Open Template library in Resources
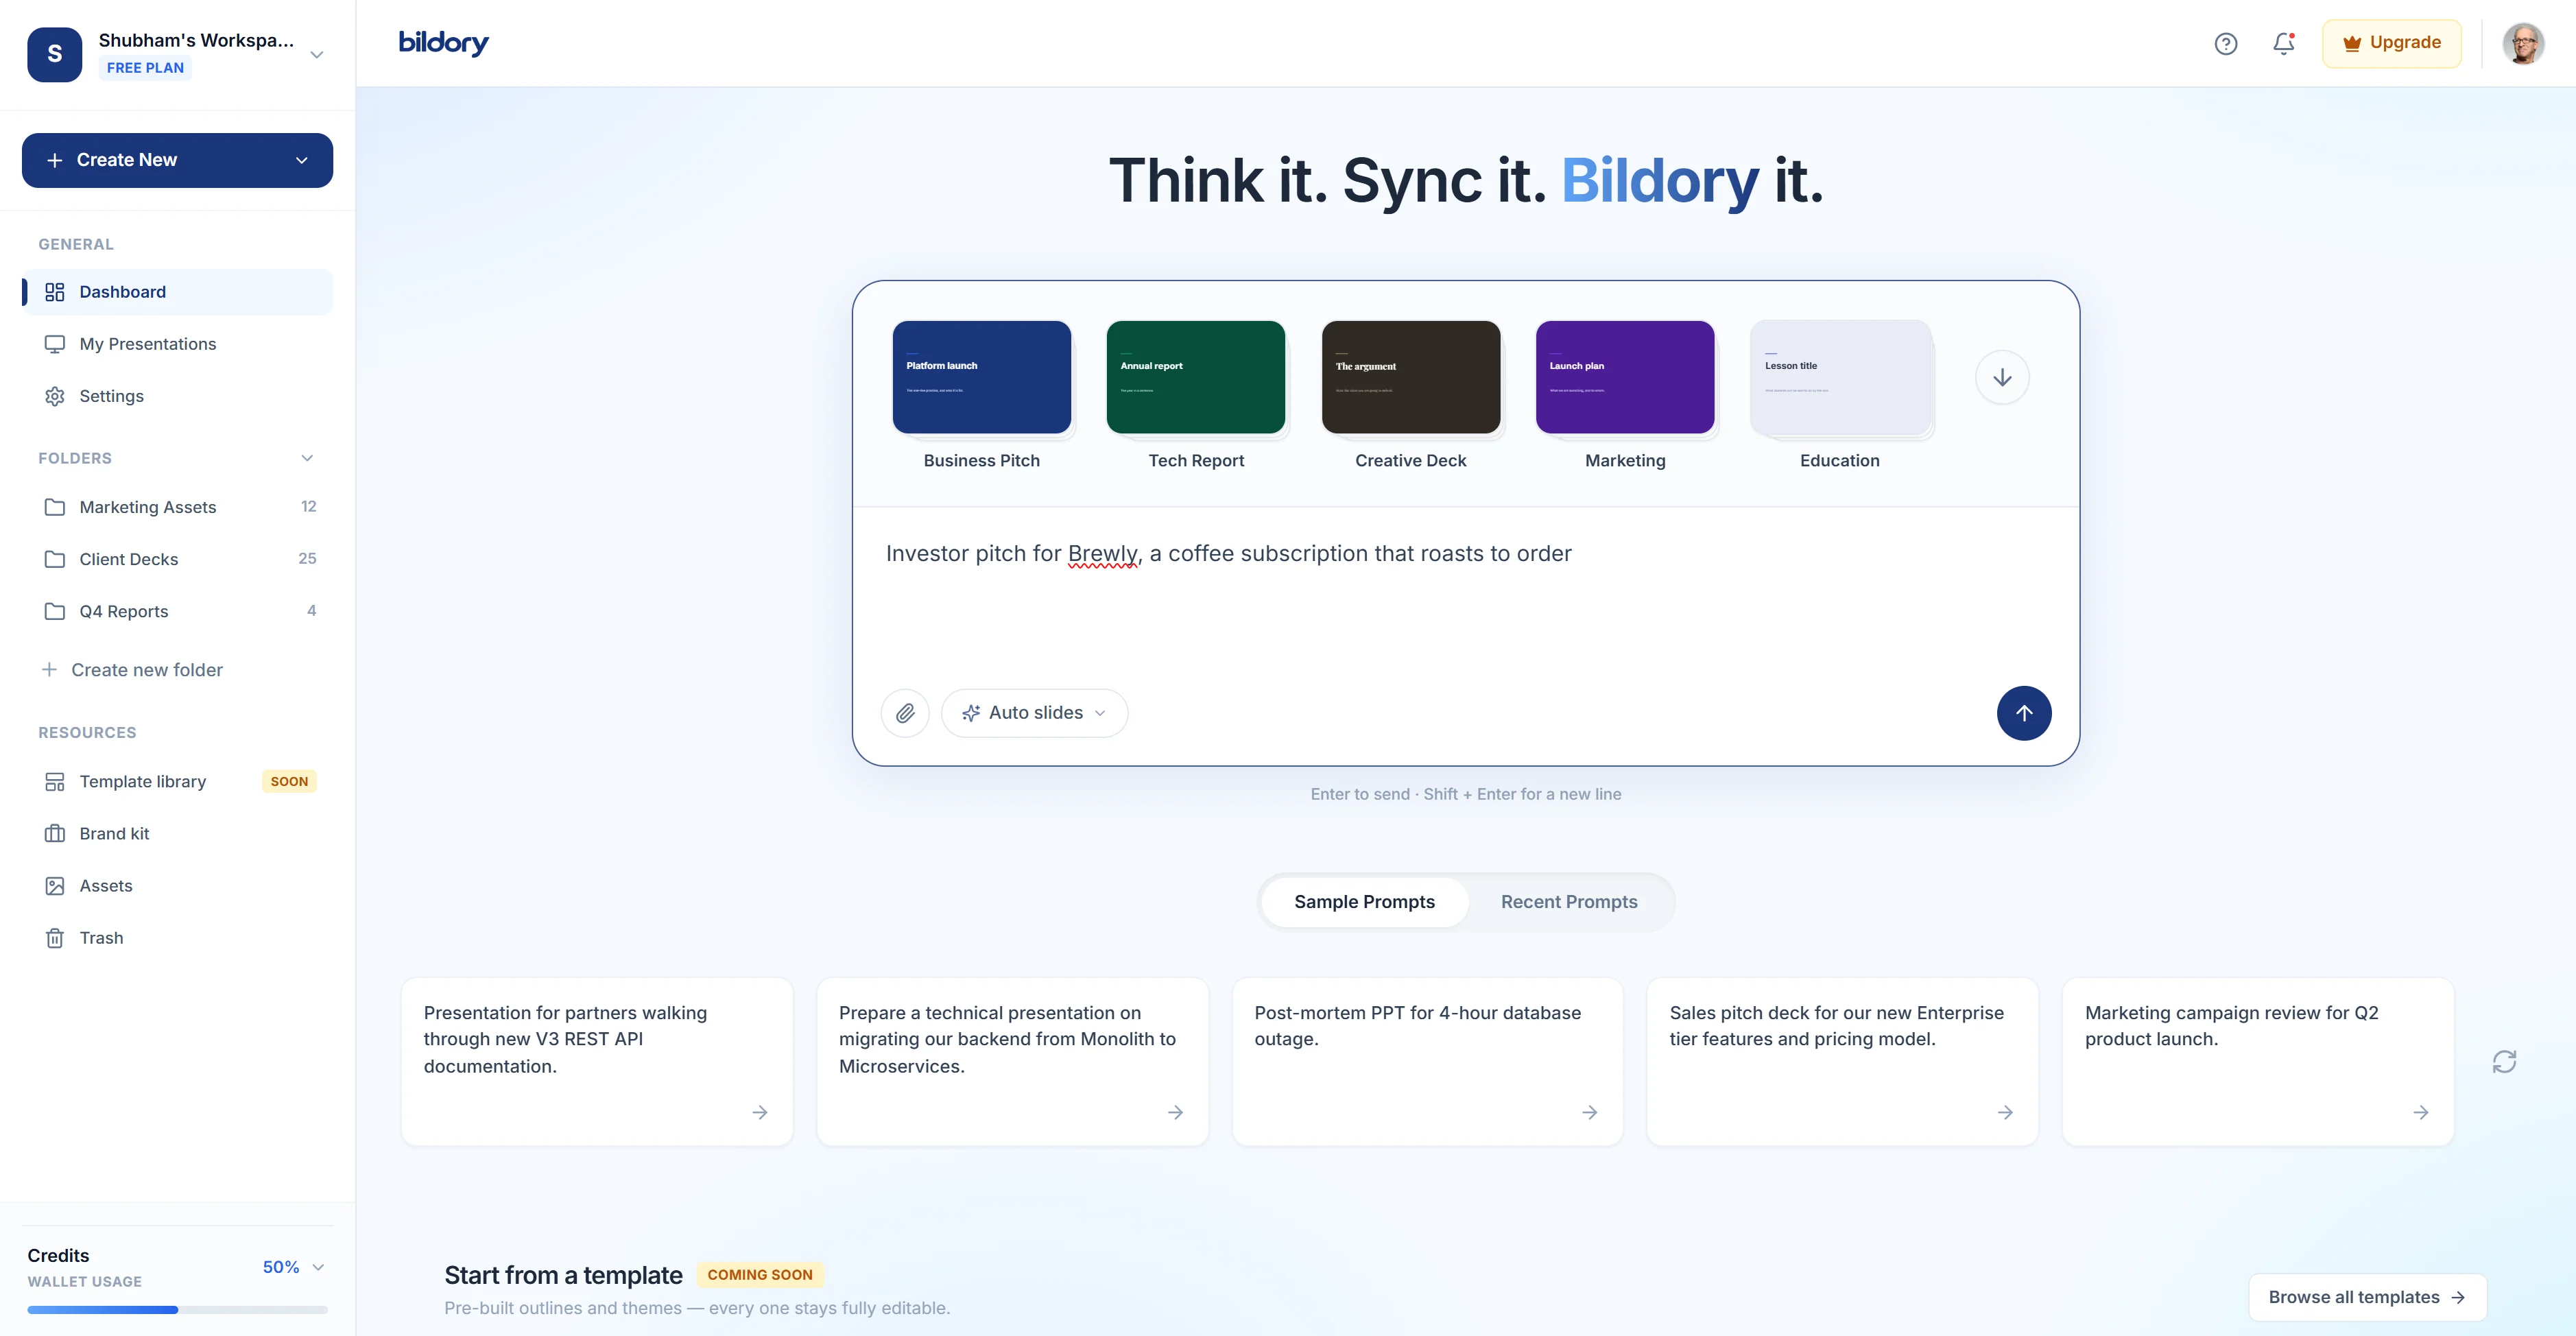 (x=177, y=782)
